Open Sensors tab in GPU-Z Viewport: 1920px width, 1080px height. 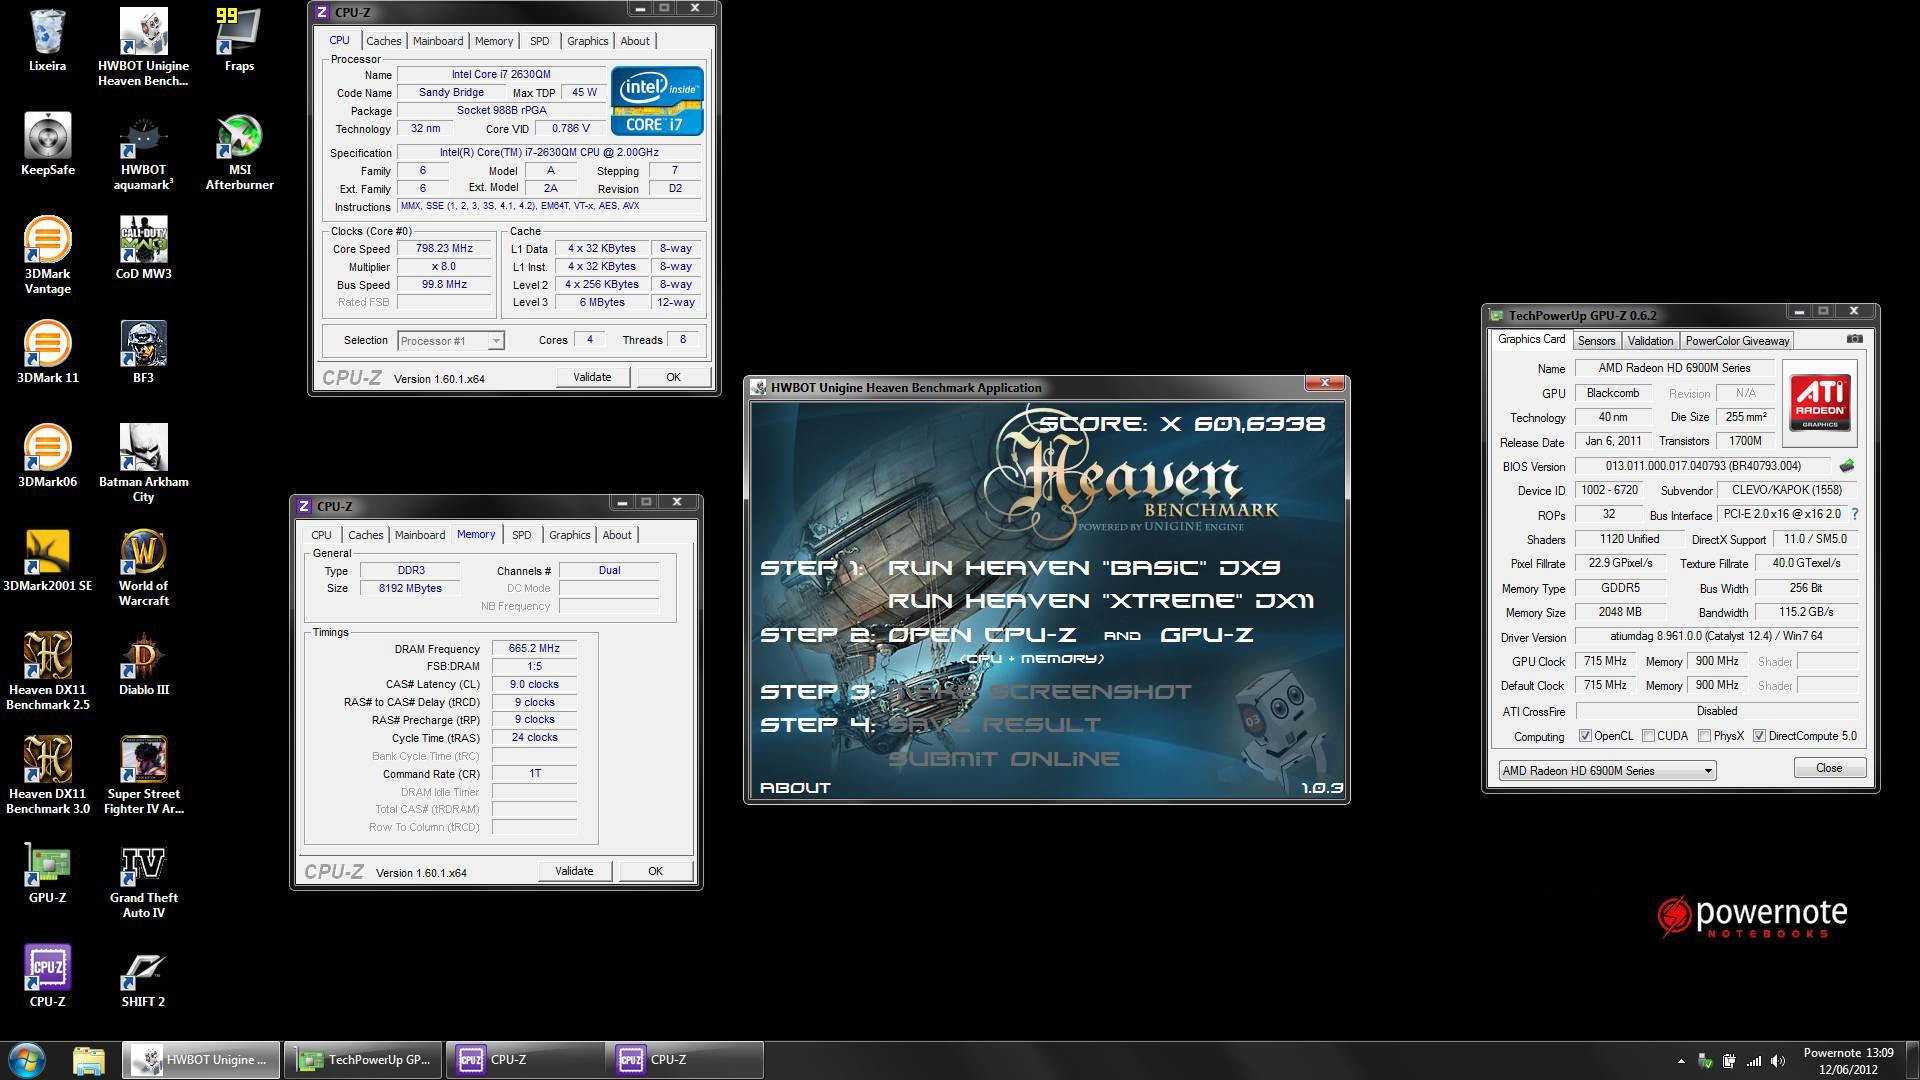pos(1596,341)
